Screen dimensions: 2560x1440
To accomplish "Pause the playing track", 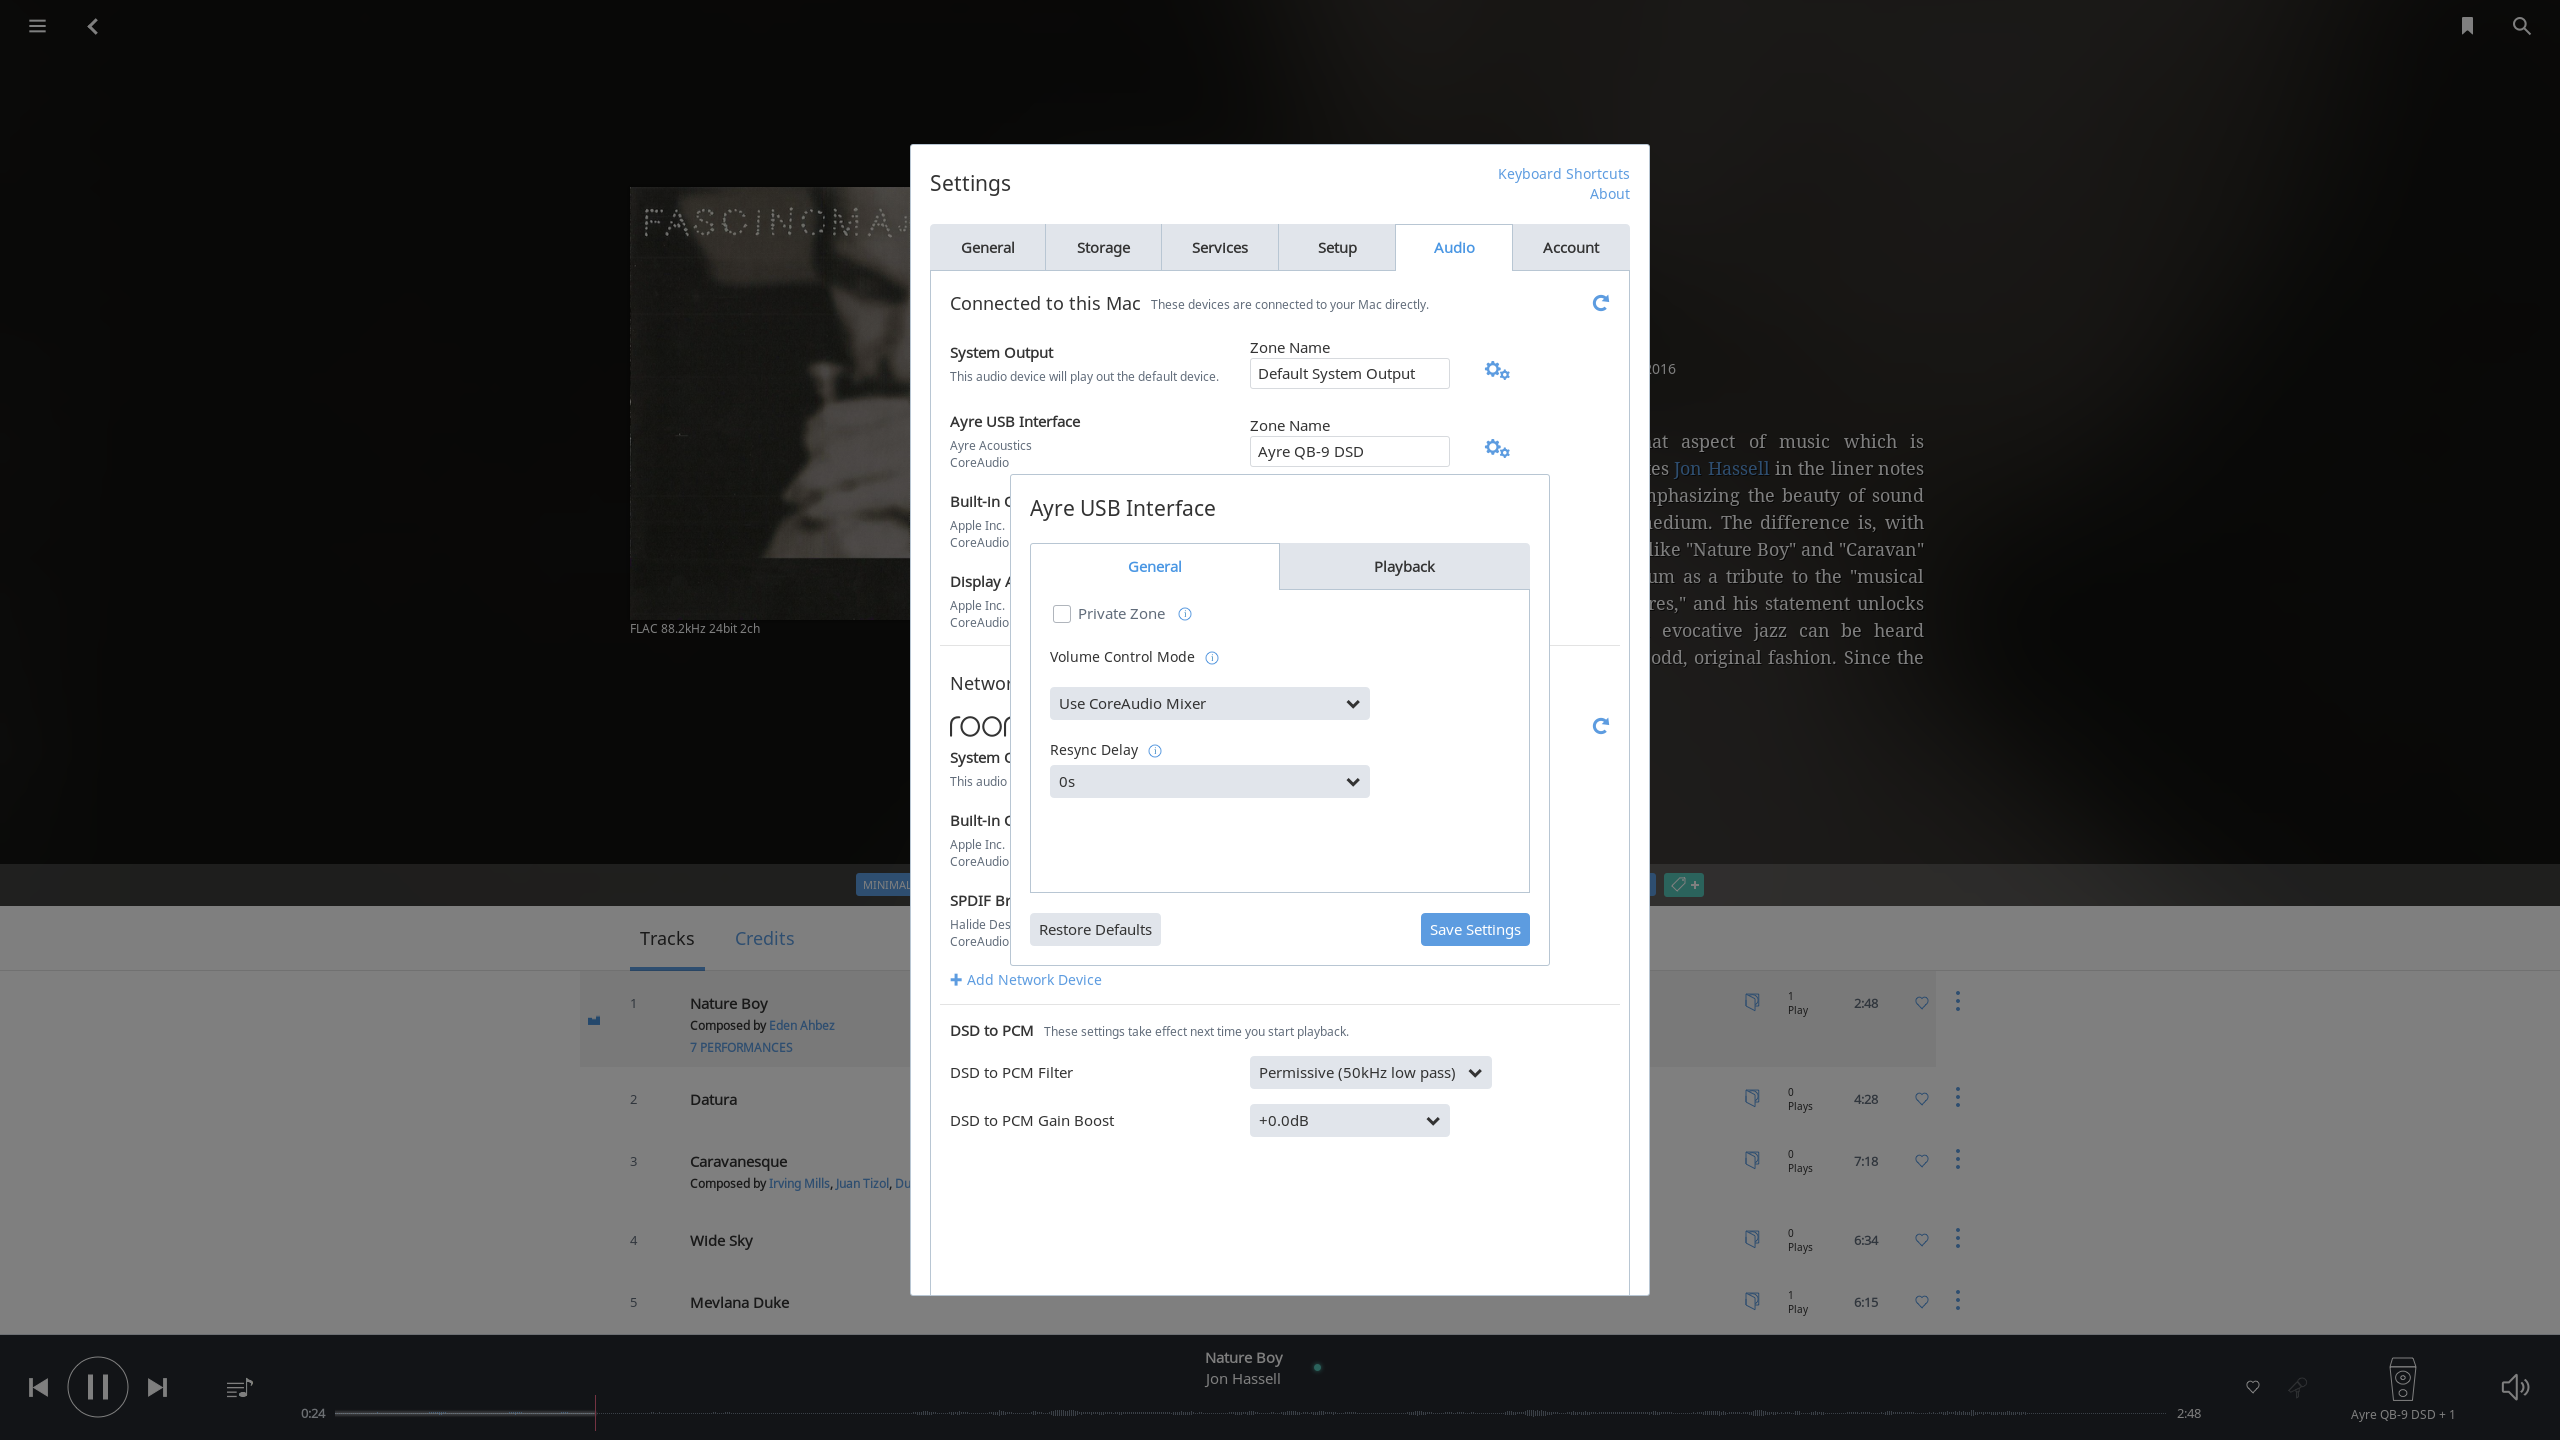I will point(98,1387).
